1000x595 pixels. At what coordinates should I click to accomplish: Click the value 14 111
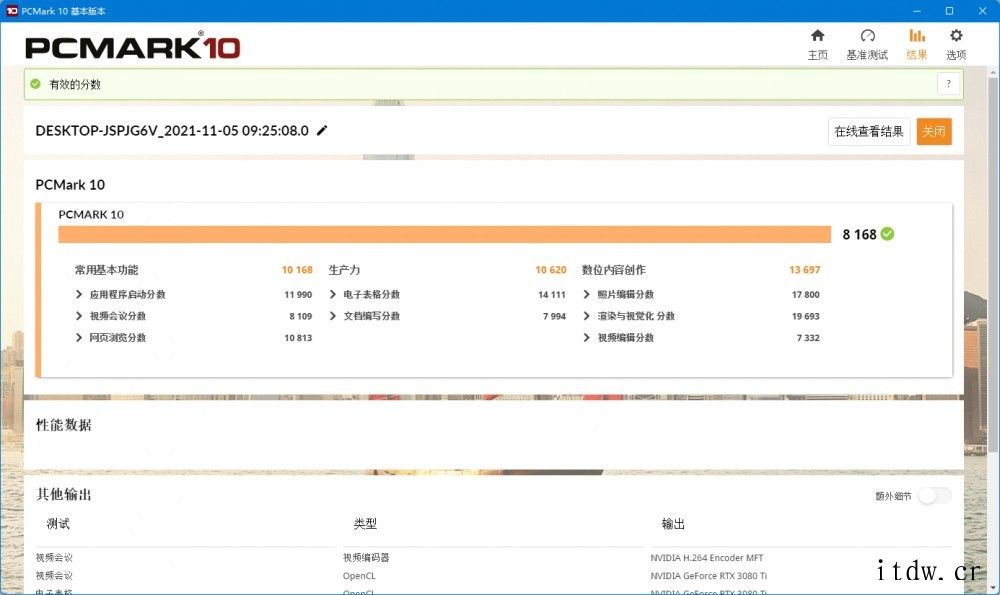pos(552,295)
